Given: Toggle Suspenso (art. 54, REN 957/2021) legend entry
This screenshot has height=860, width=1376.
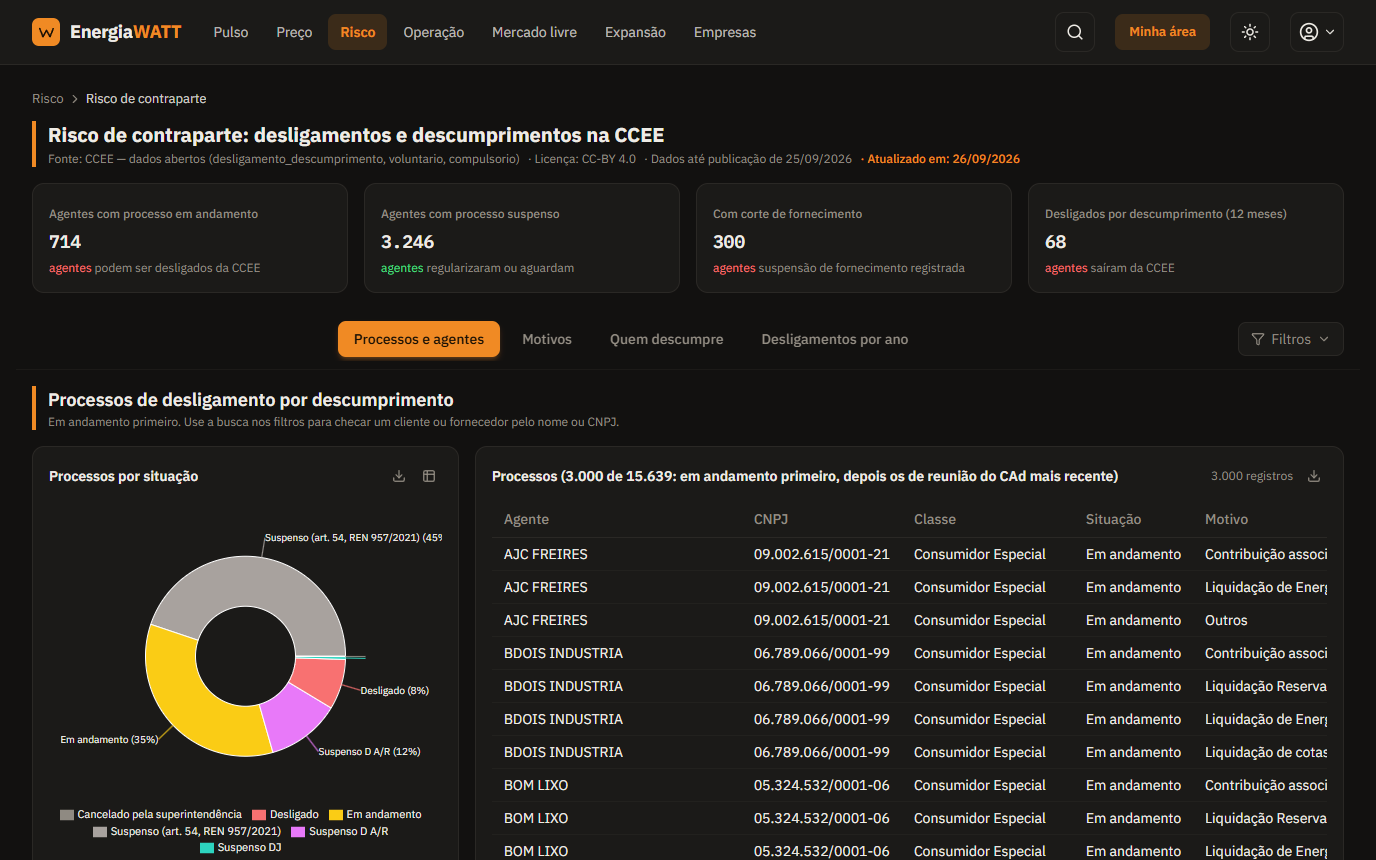Looking at the screenshot, I should coord(187,831).
